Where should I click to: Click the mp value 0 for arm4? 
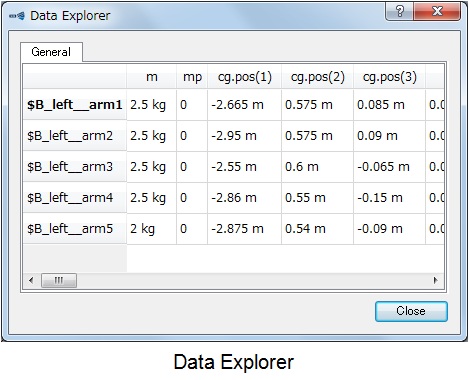192,198
